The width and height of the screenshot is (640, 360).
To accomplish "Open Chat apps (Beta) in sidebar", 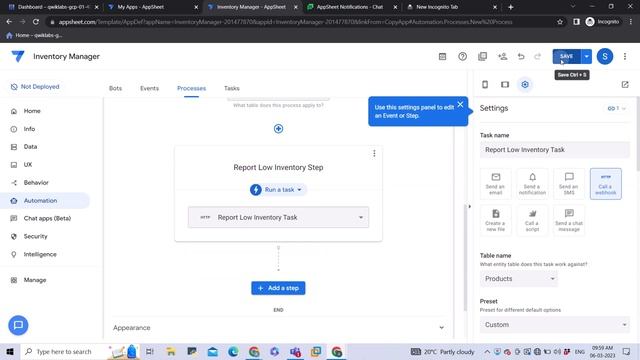I will point(47,218).
